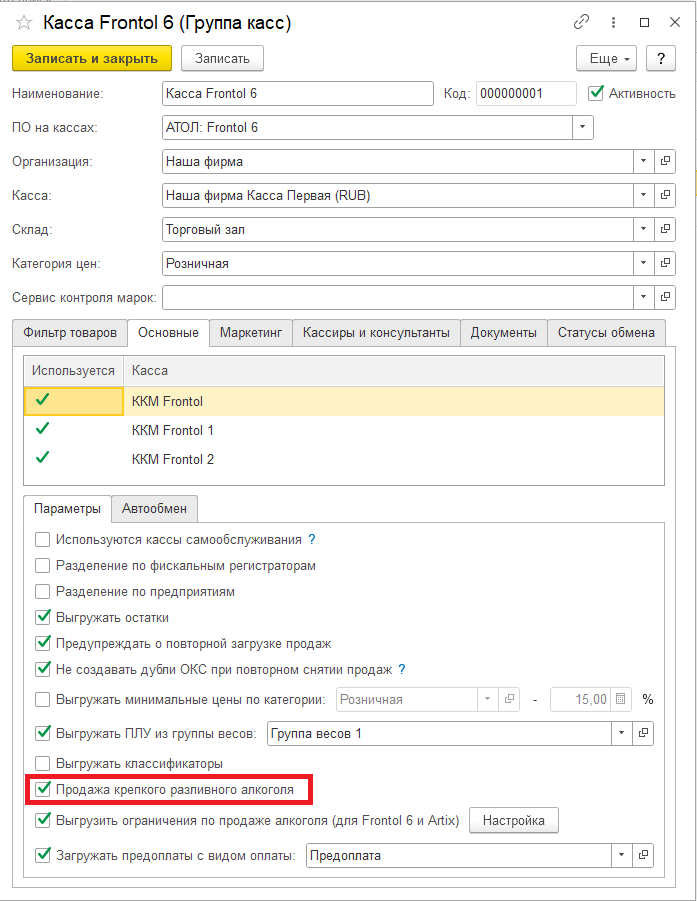Open the Склад item with its open icon
Image resolution: width=697 pixels, height=901 pixels.
tap(667, 229)
